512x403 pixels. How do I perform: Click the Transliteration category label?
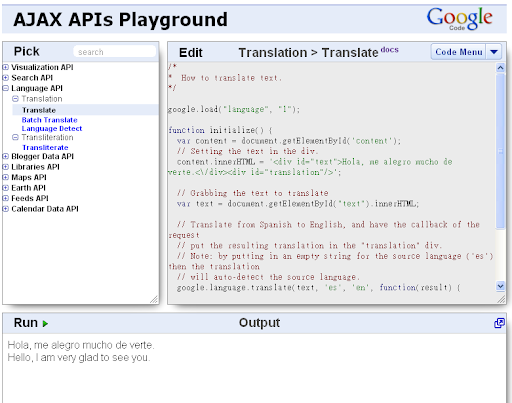pyautogui.click(x=47, y=137)
